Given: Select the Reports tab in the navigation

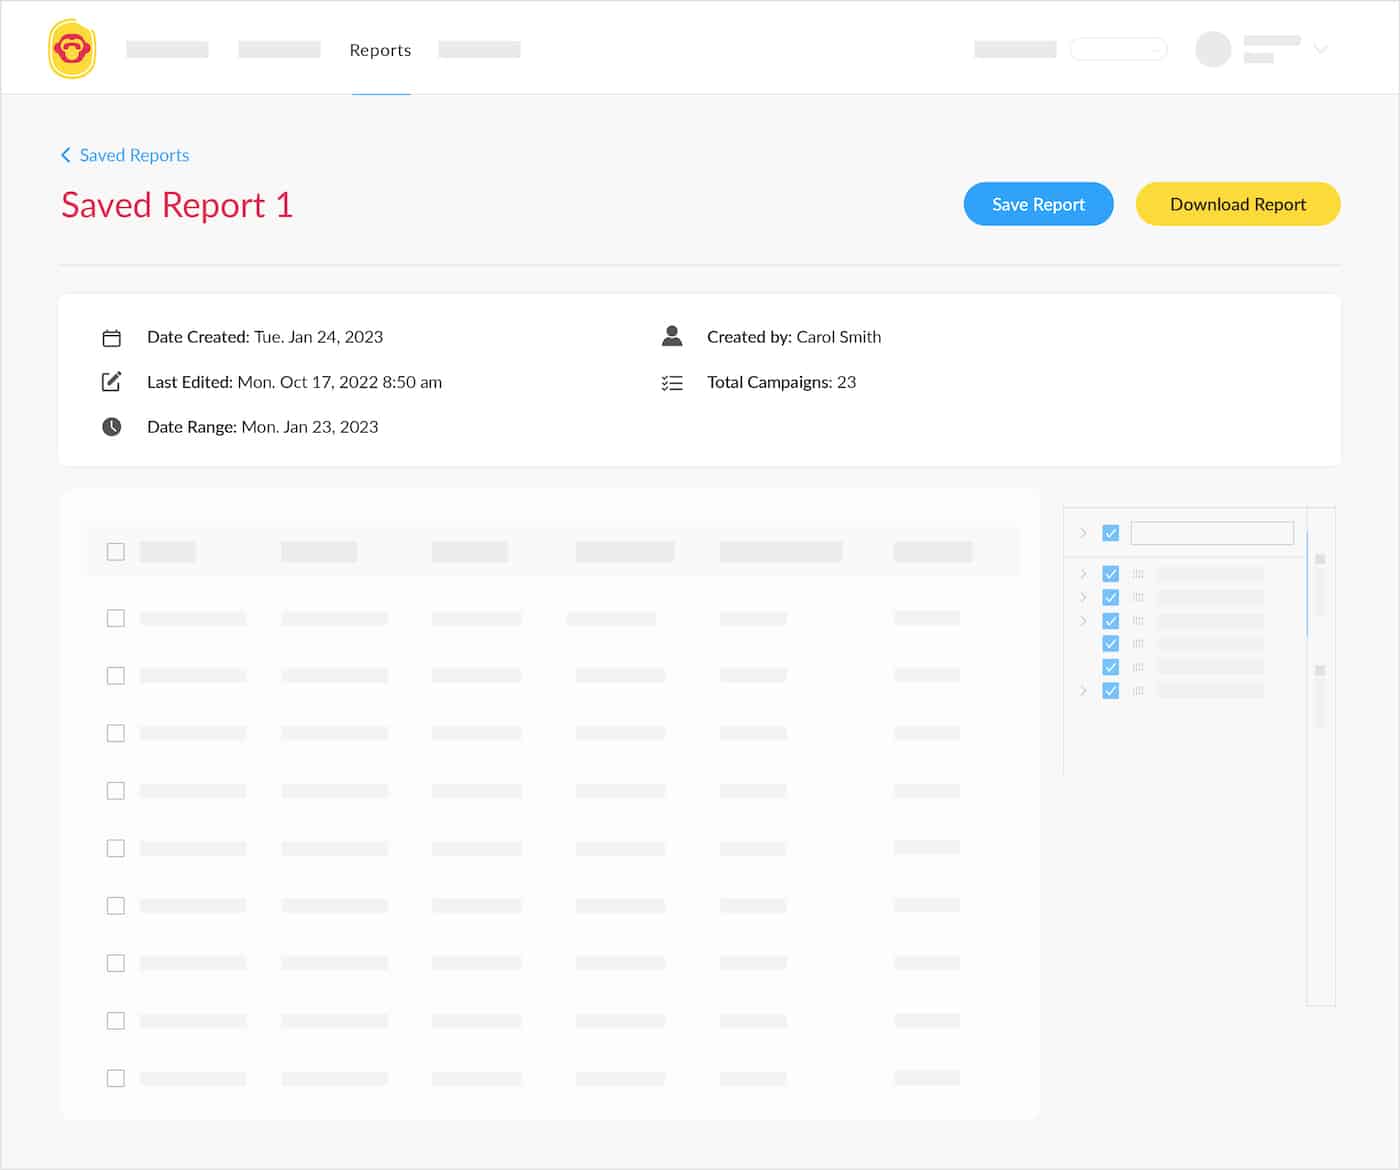Looking at the screenshot, I should [x=380, y=49].
